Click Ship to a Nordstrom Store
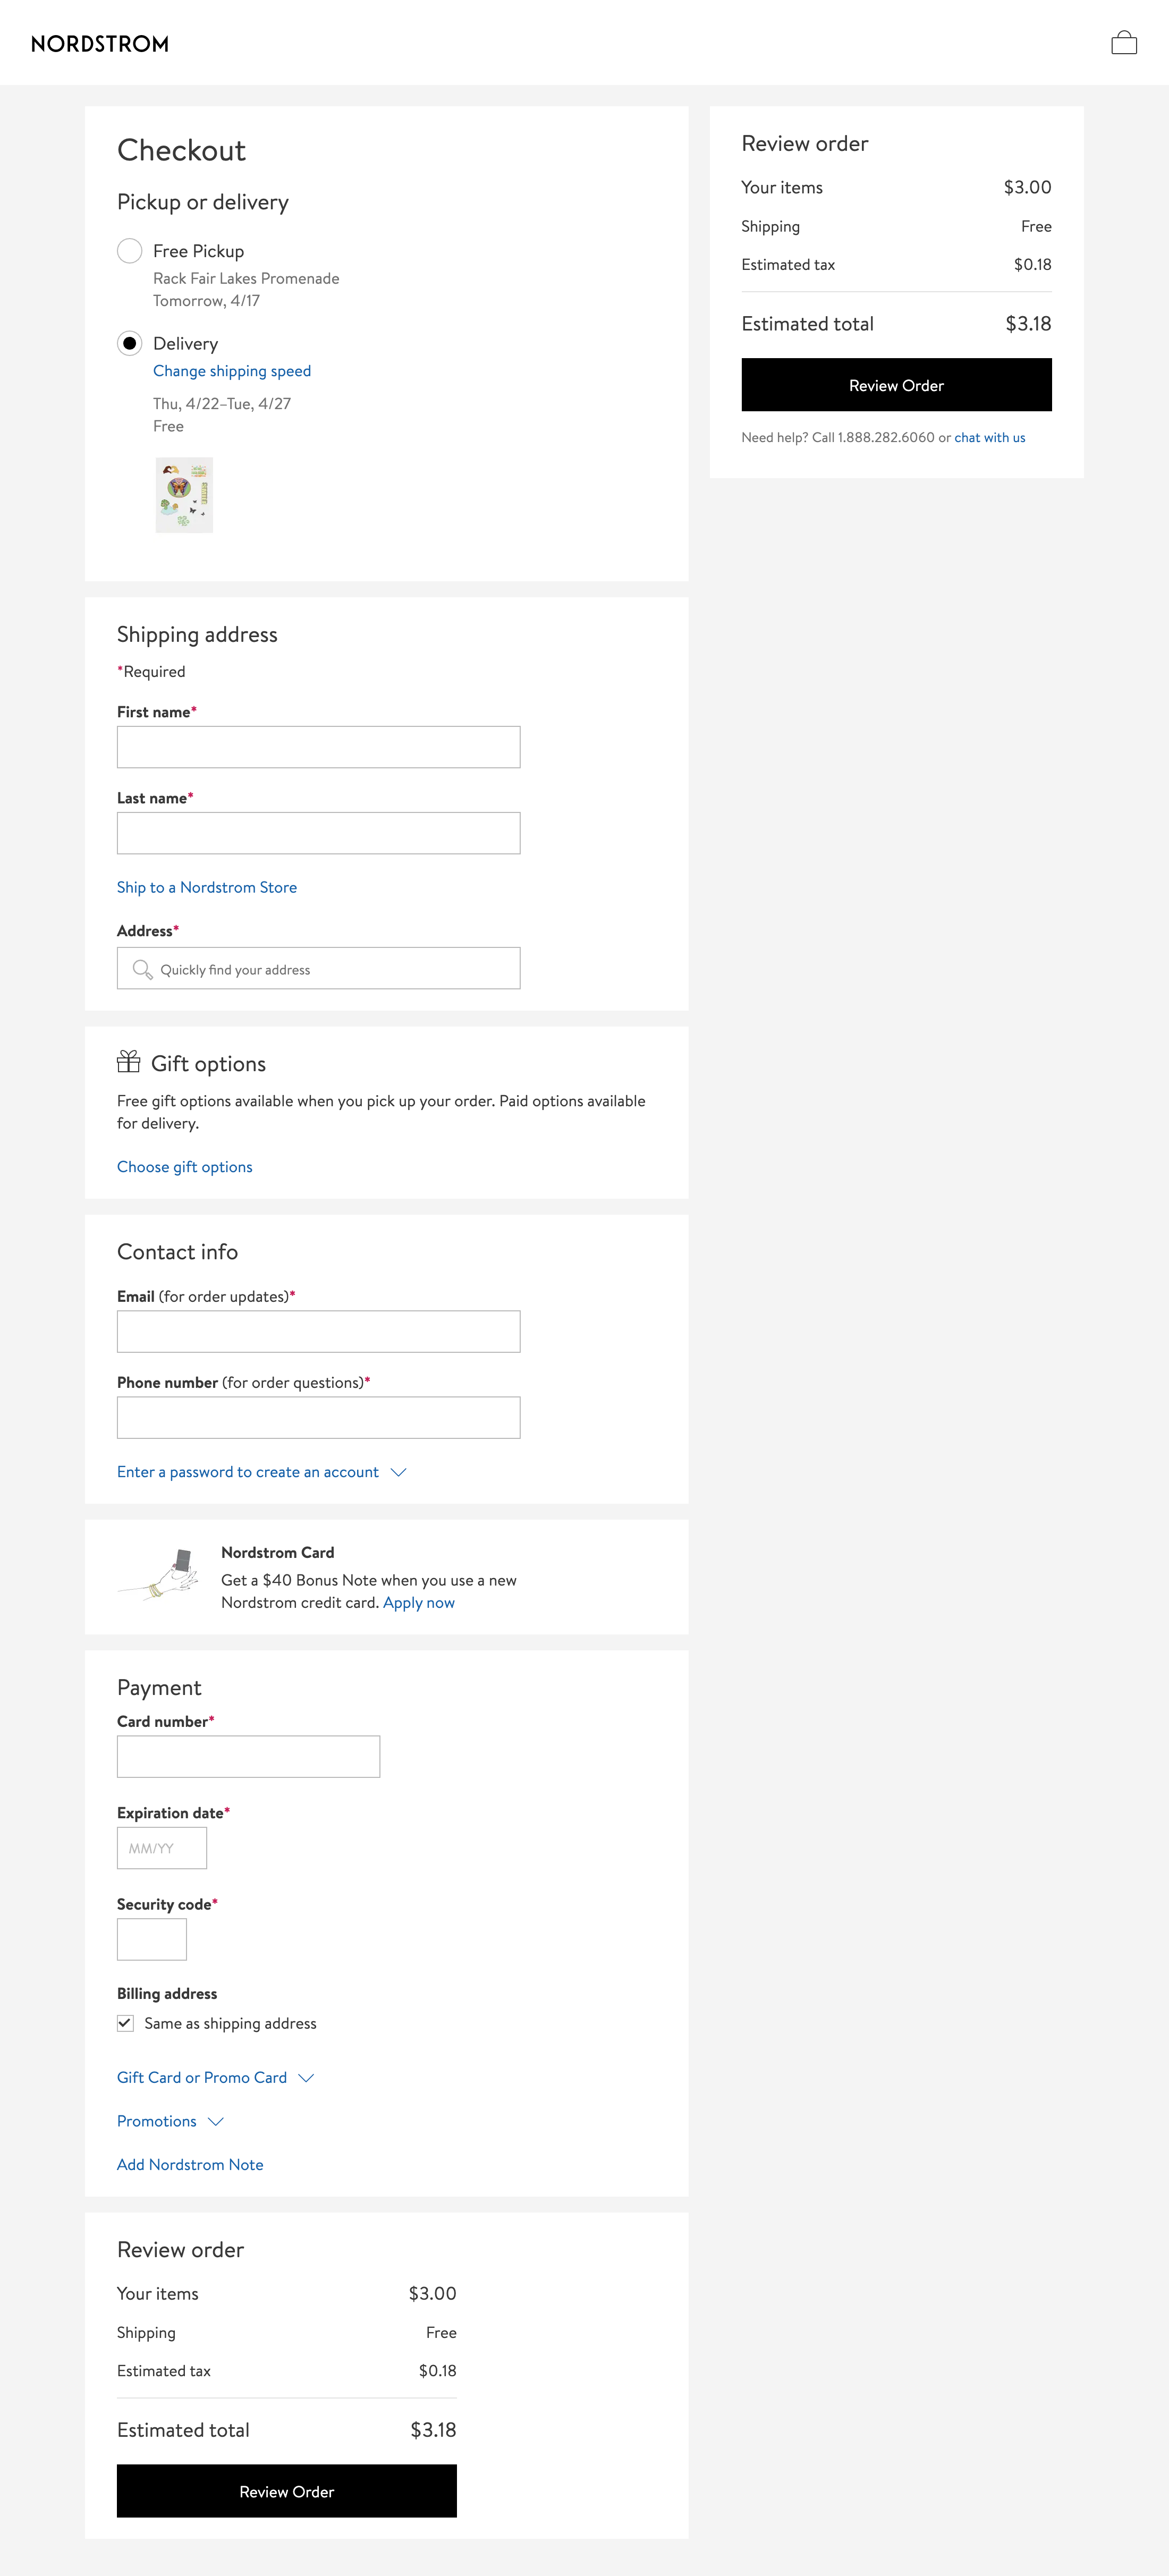1169x2576 pixels. click(206, 887)
